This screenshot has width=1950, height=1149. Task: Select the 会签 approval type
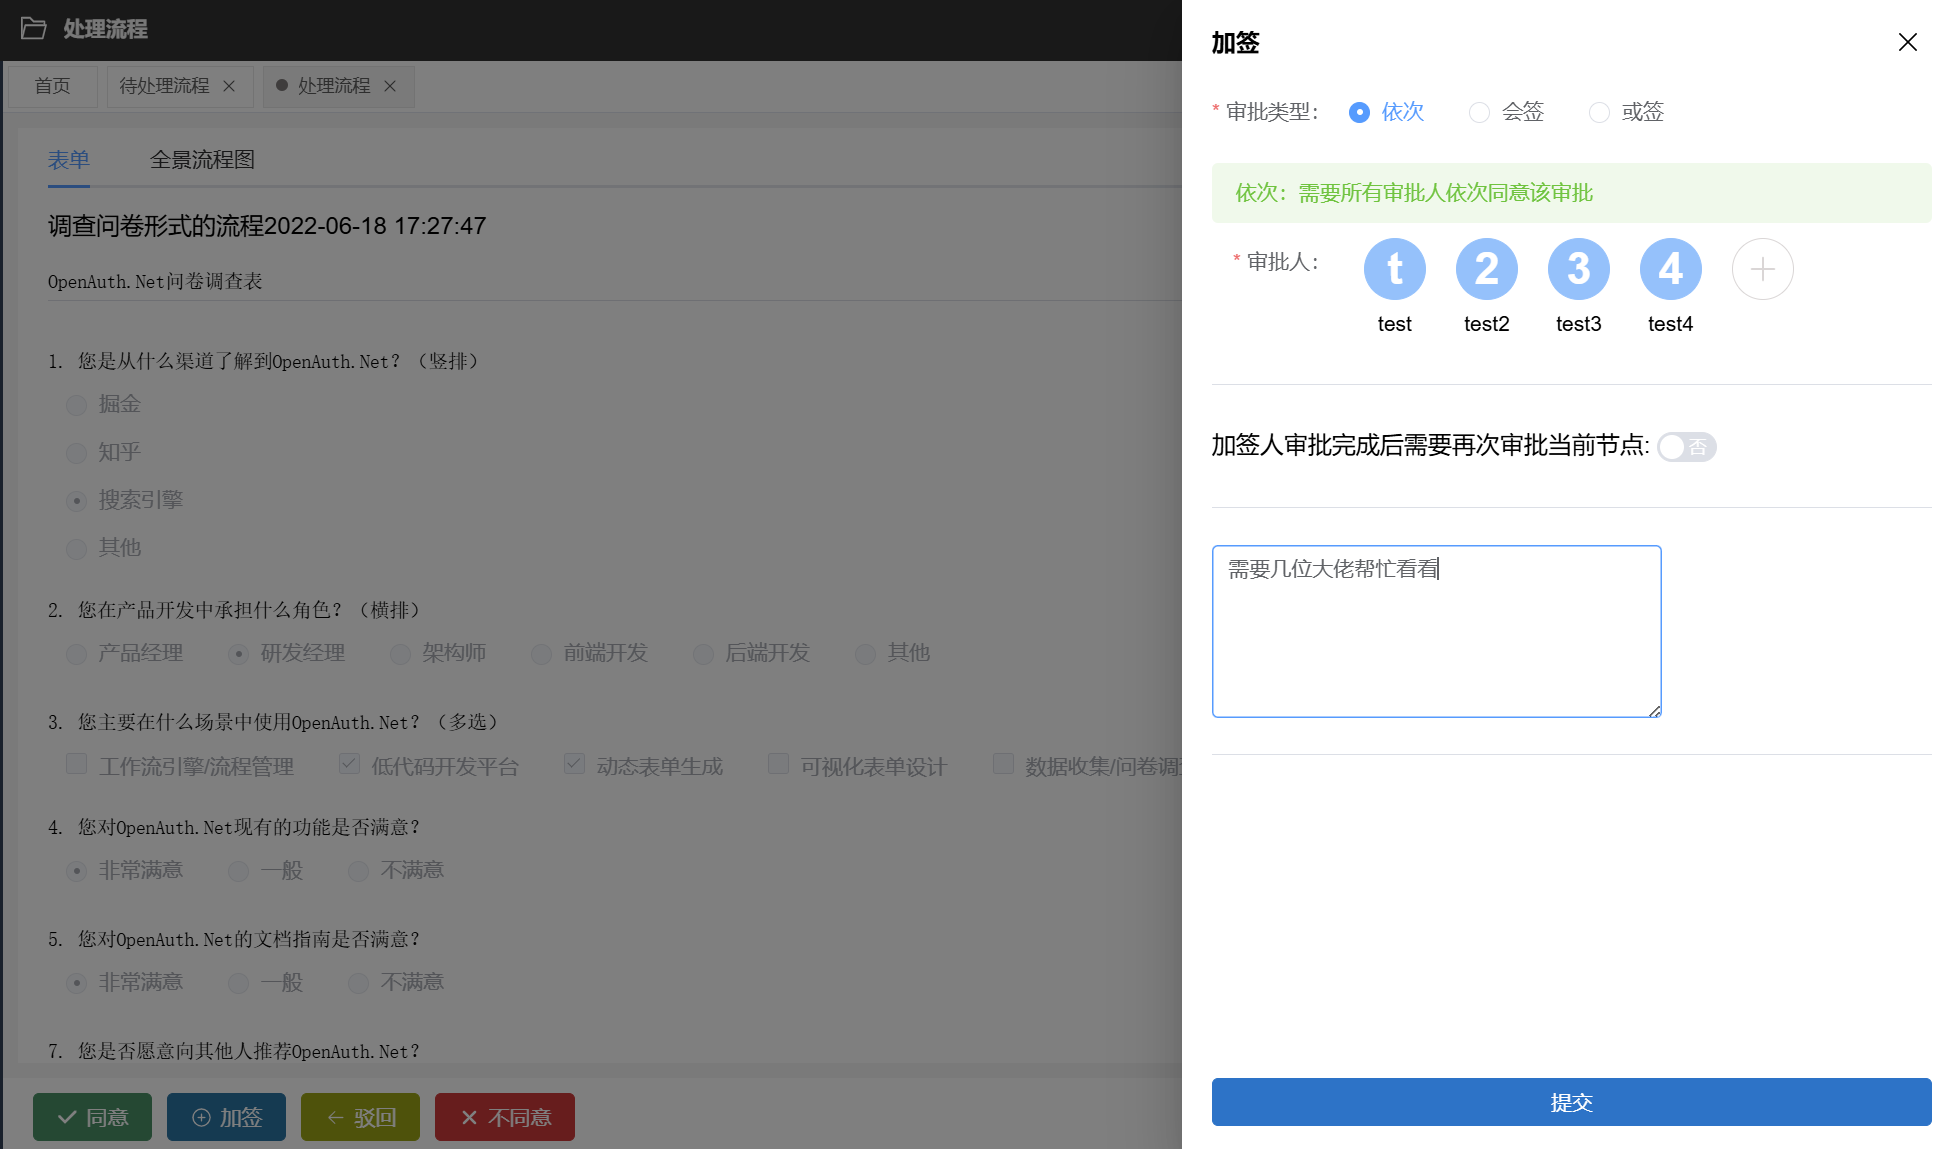pyautogui.click(x=1506, y=112)
